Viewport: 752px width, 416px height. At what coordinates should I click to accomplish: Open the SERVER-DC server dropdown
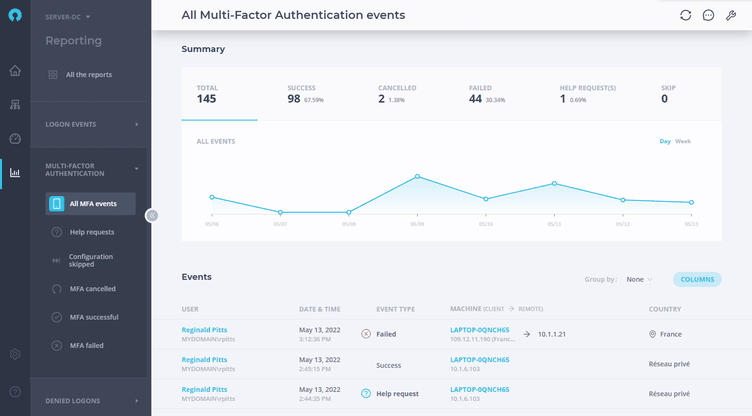(68, 17)
